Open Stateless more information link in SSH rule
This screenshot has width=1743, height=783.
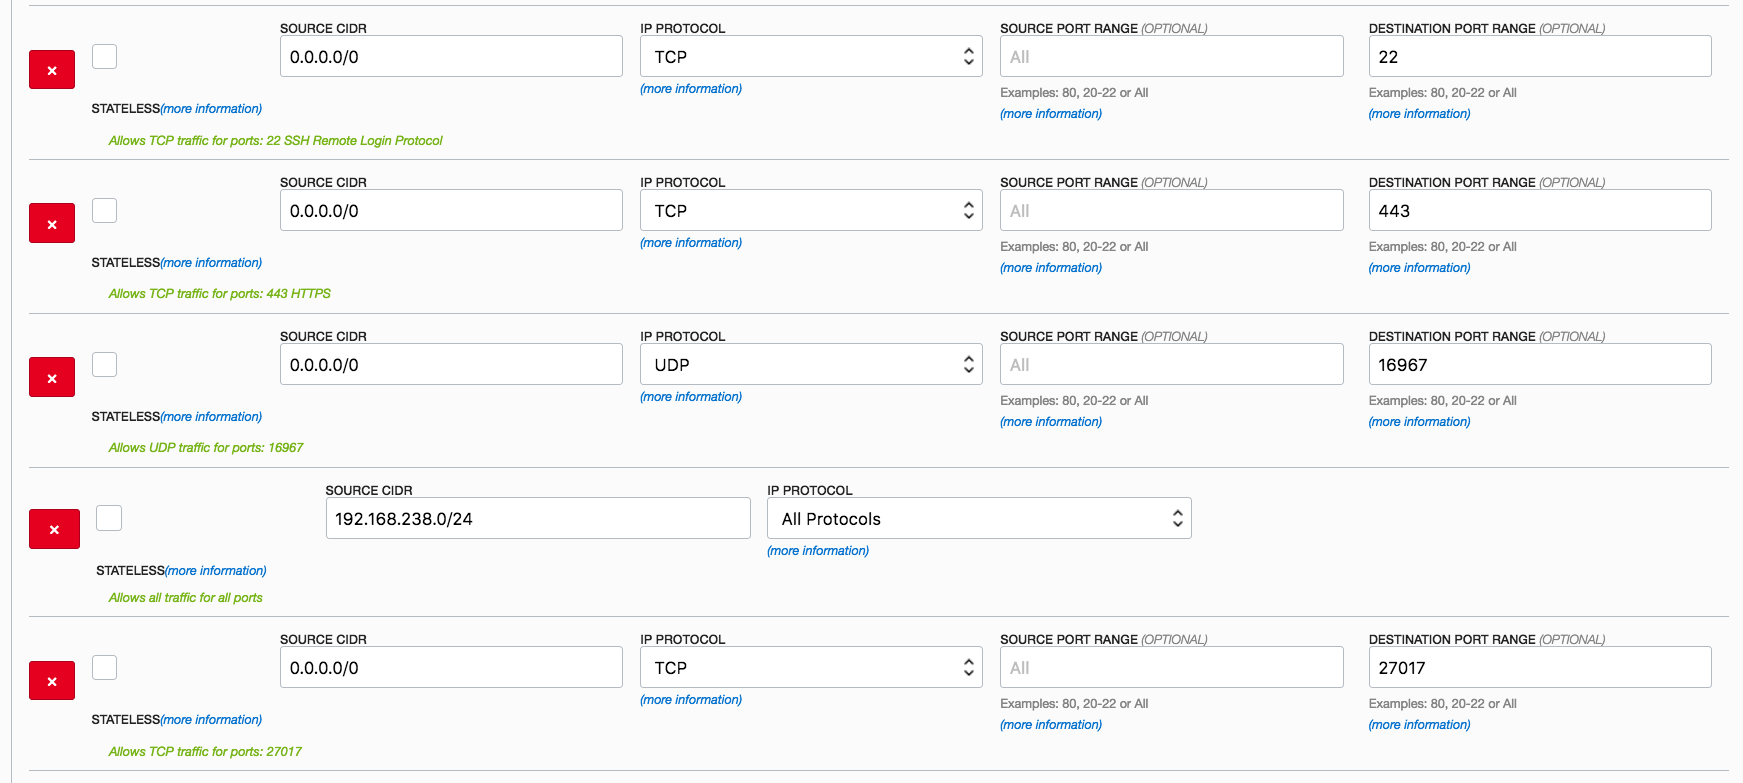[212, 109]
